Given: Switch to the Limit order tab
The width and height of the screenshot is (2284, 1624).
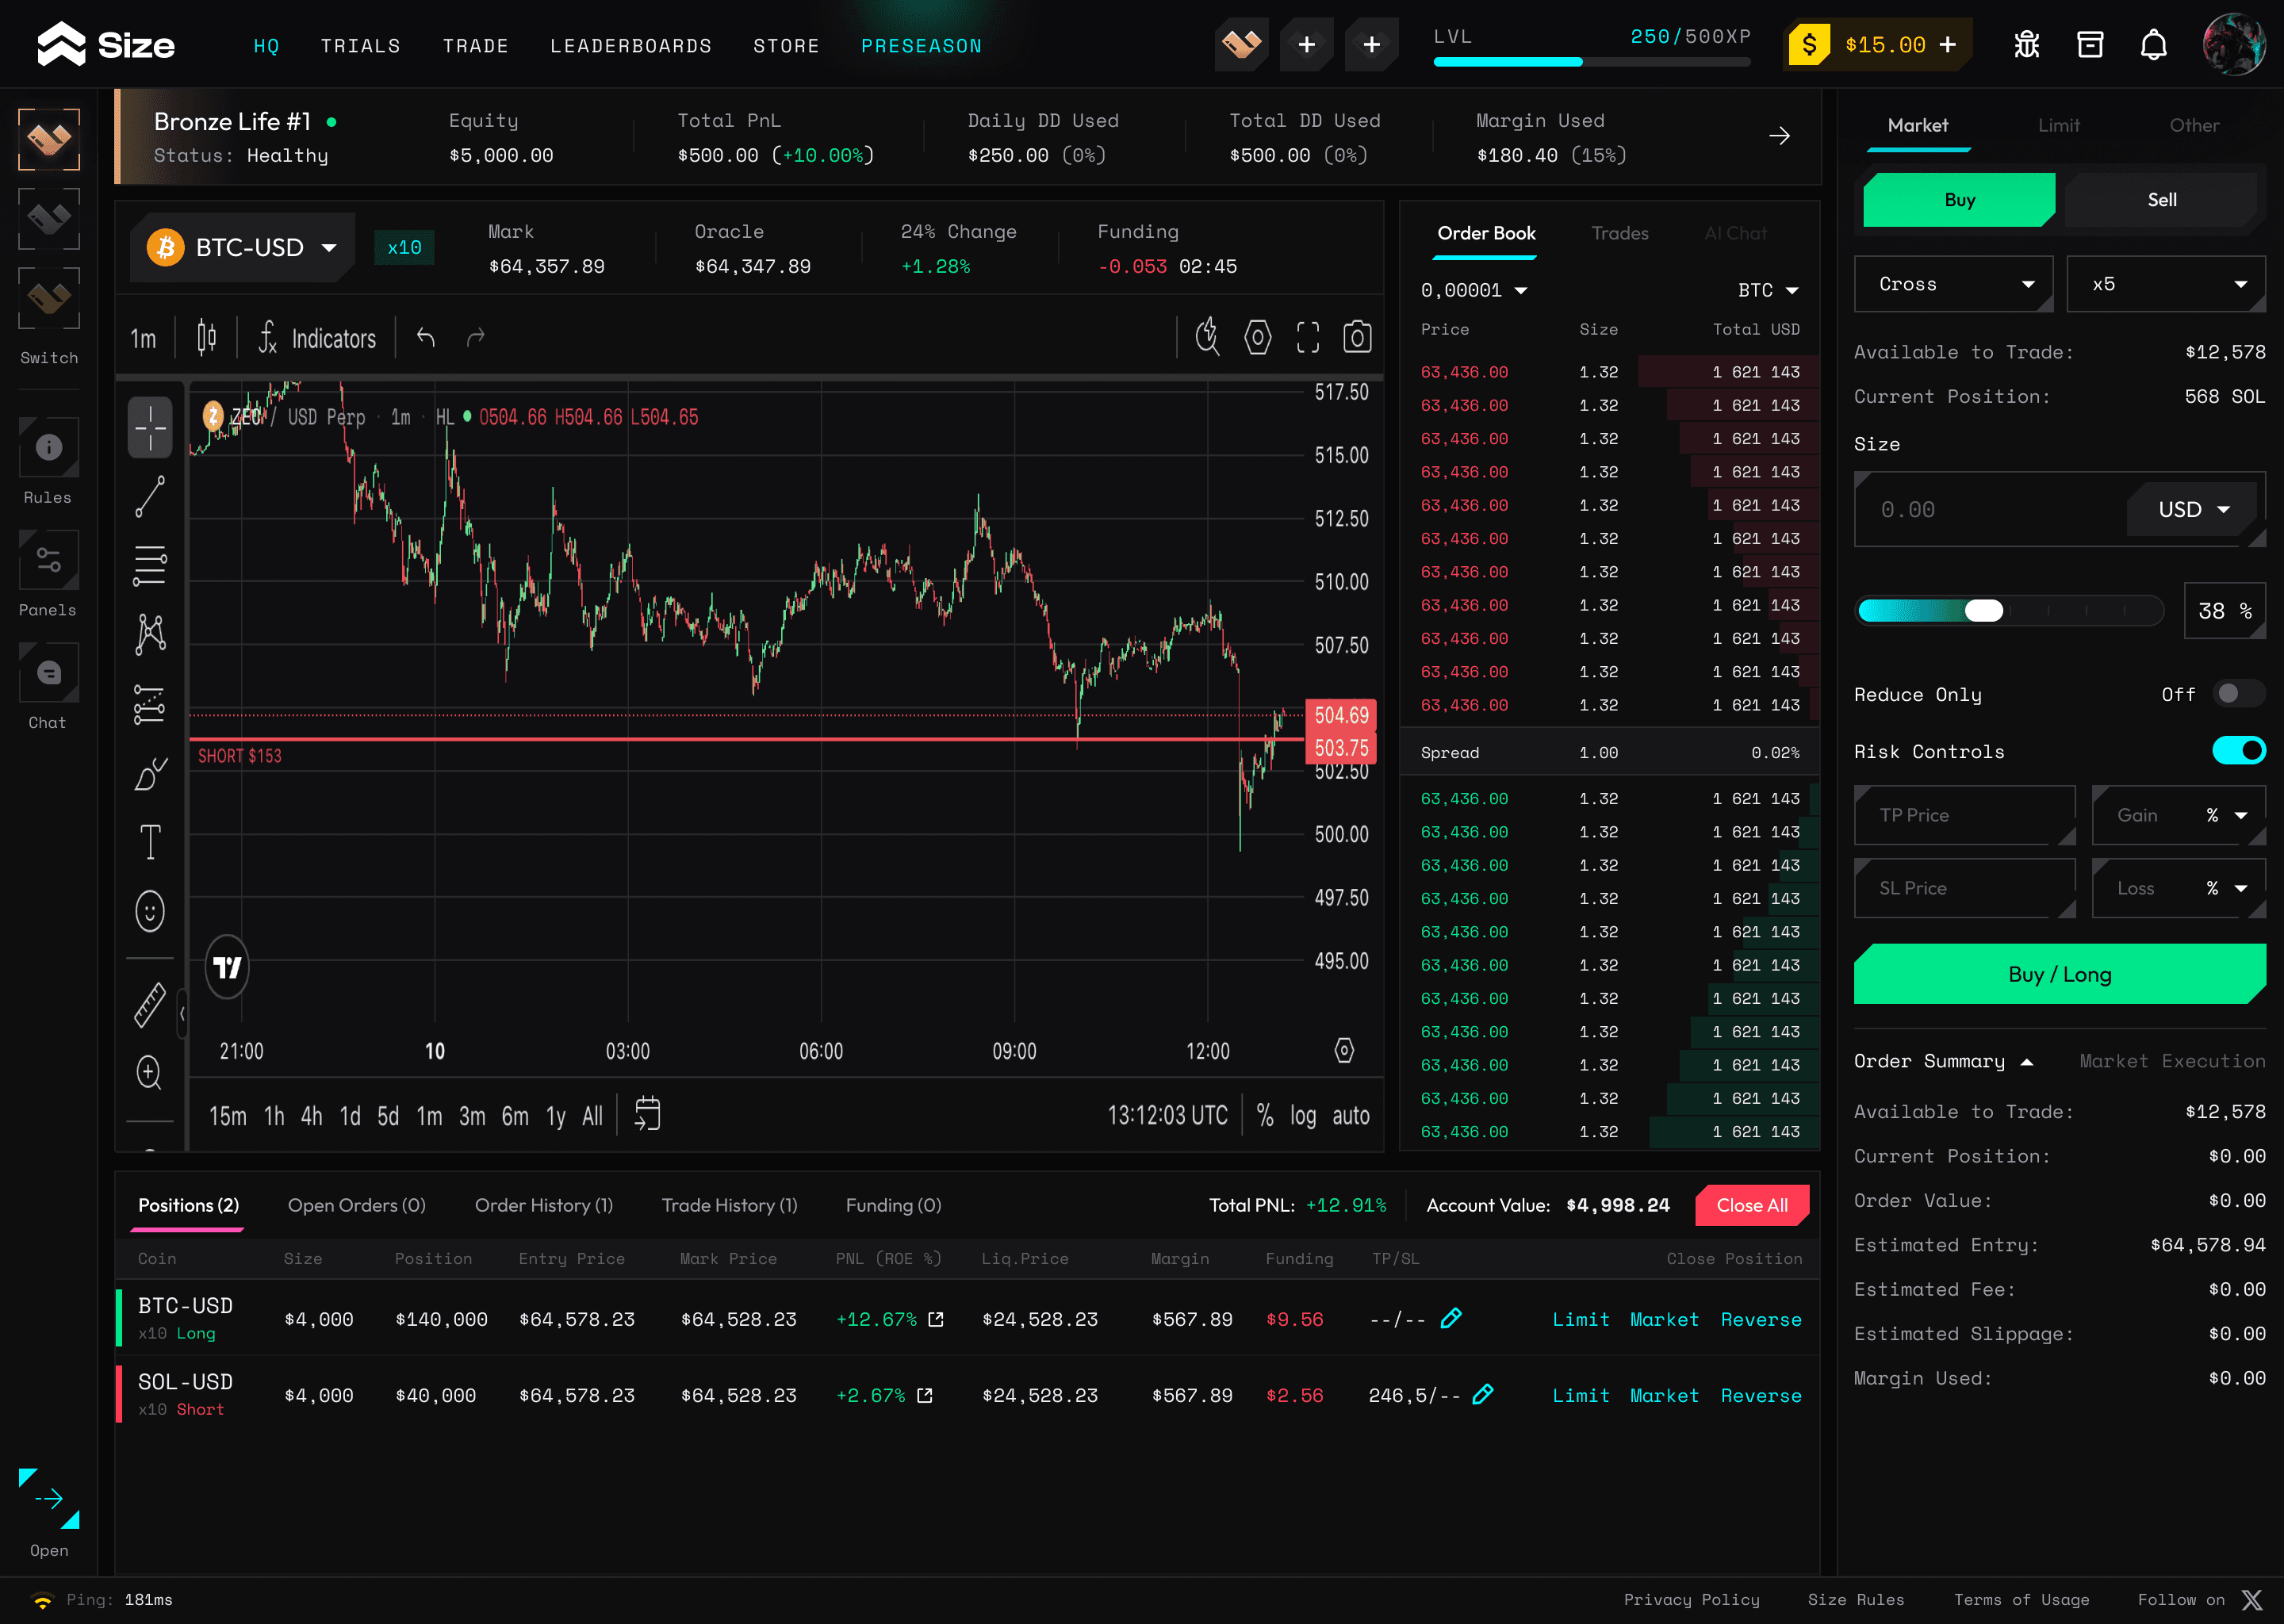Looking at the screenshot, I should [2058, 125].
